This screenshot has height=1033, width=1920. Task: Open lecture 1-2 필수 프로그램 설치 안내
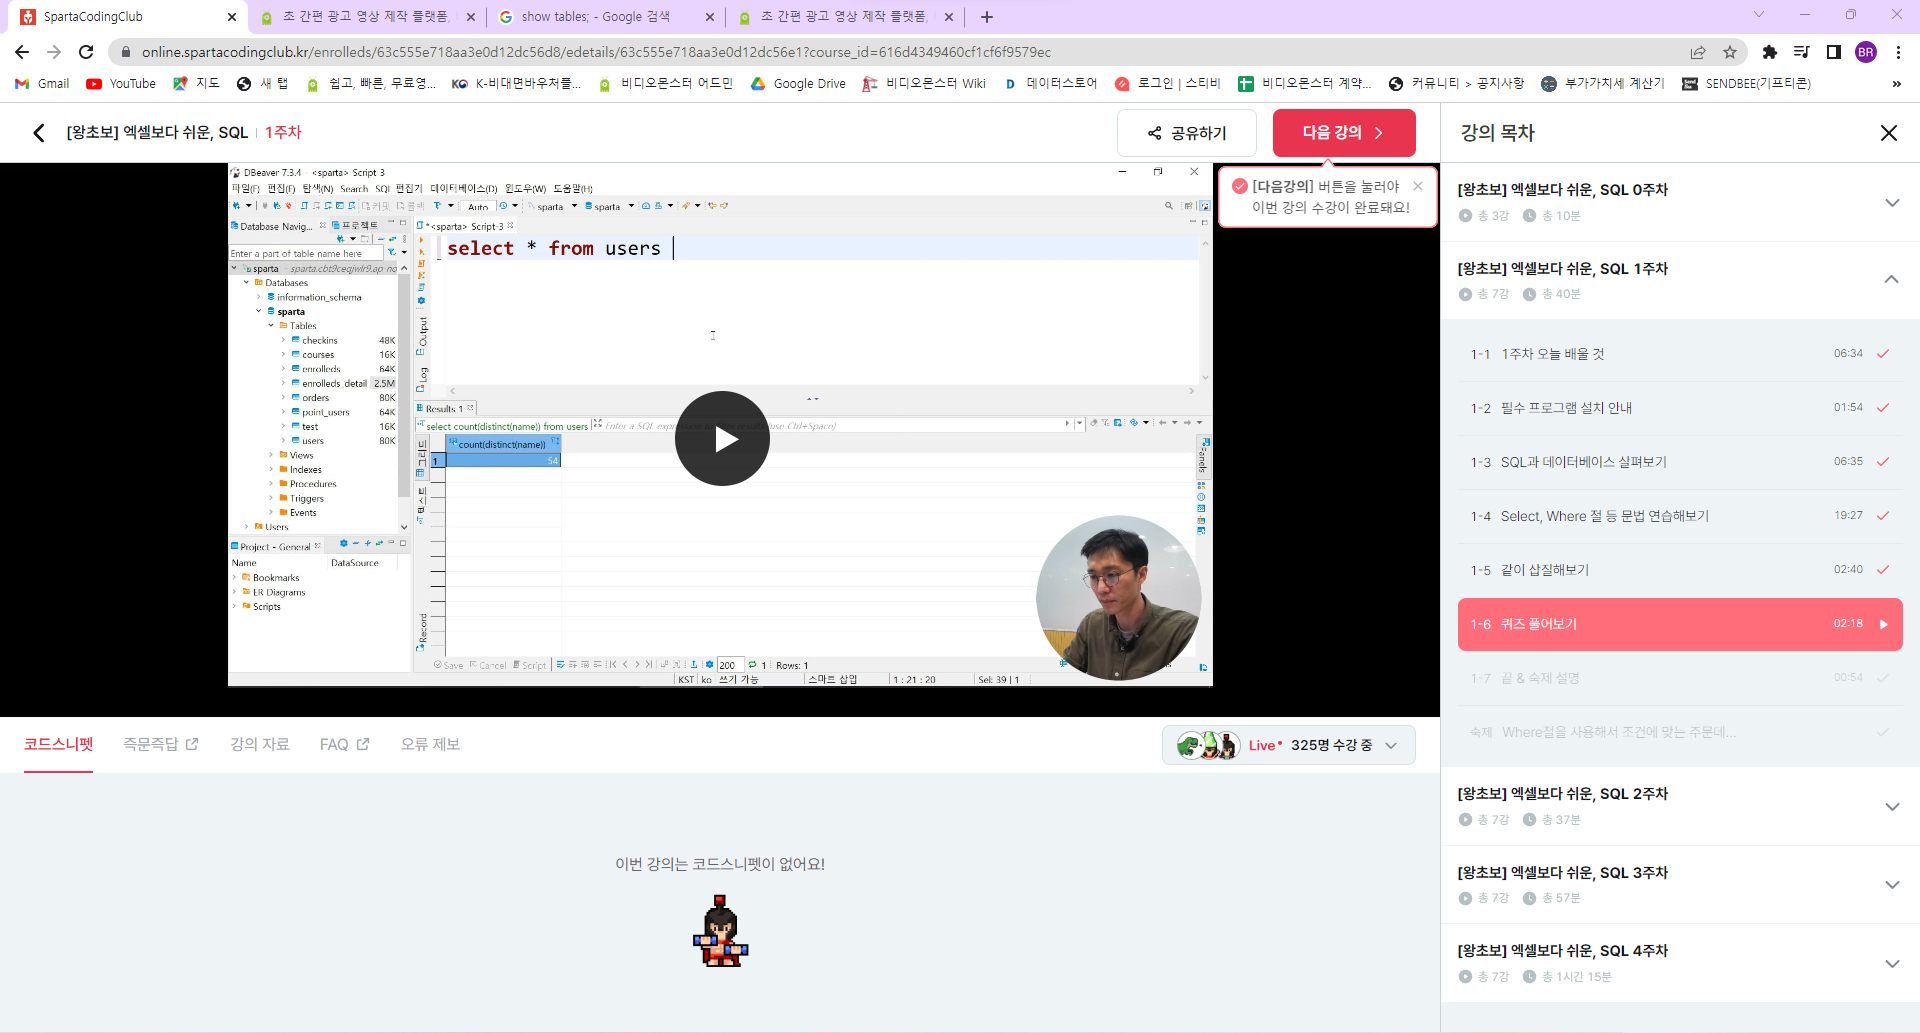point(1680,408)
